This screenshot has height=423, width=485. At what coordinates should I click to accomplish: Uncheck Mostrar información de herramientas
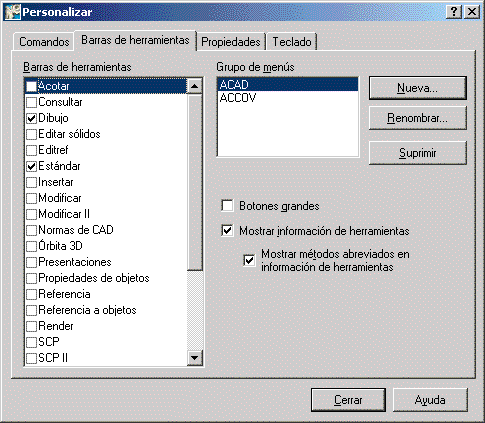pyautogui.click(x=227, y=231)
